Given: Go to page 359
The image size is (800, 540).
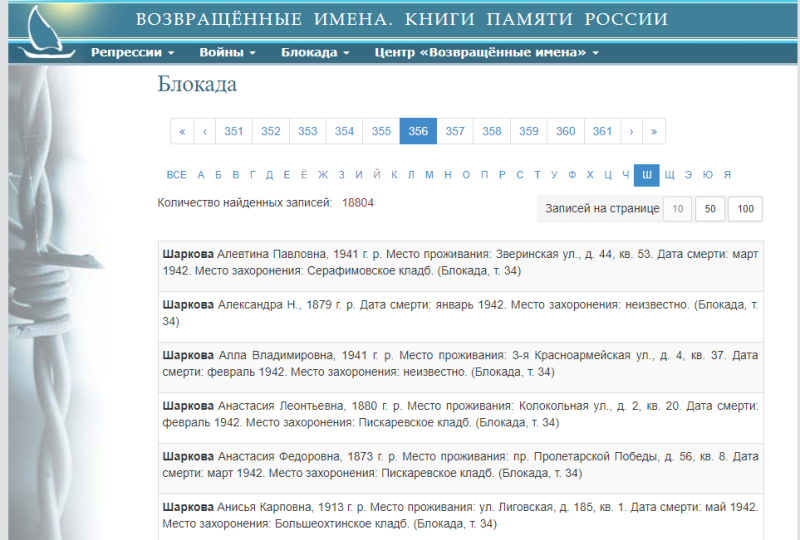Looking at the screenshot, I should coord(529,131).
